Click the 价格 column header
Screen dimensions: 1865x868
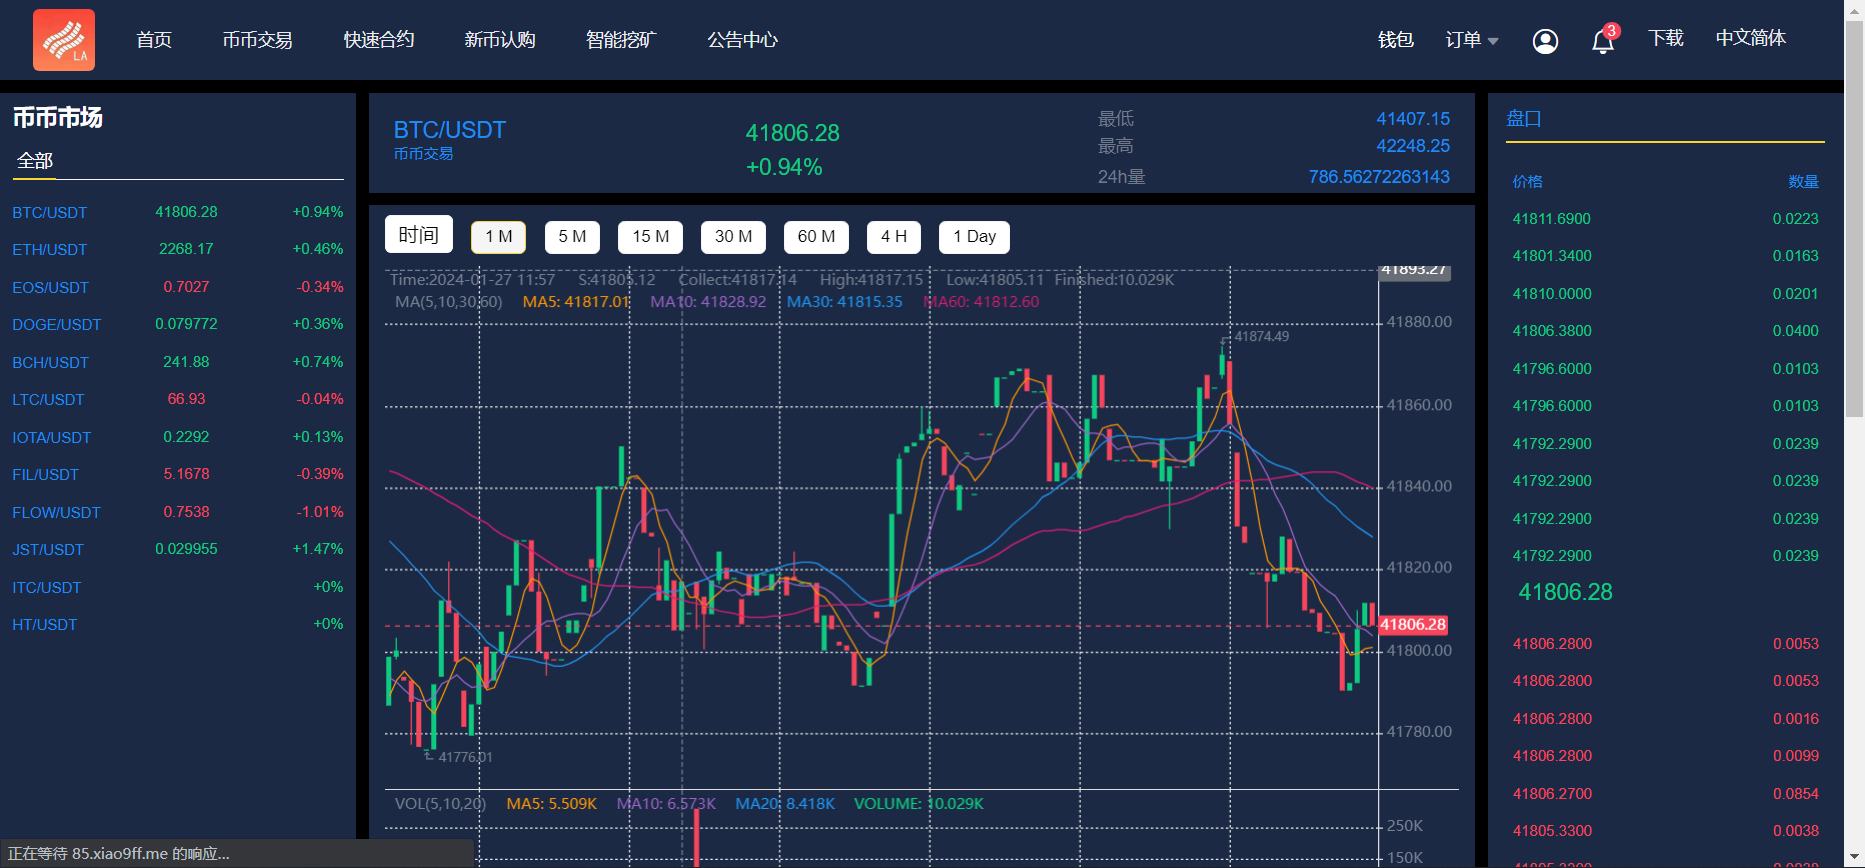point(1527,182)
